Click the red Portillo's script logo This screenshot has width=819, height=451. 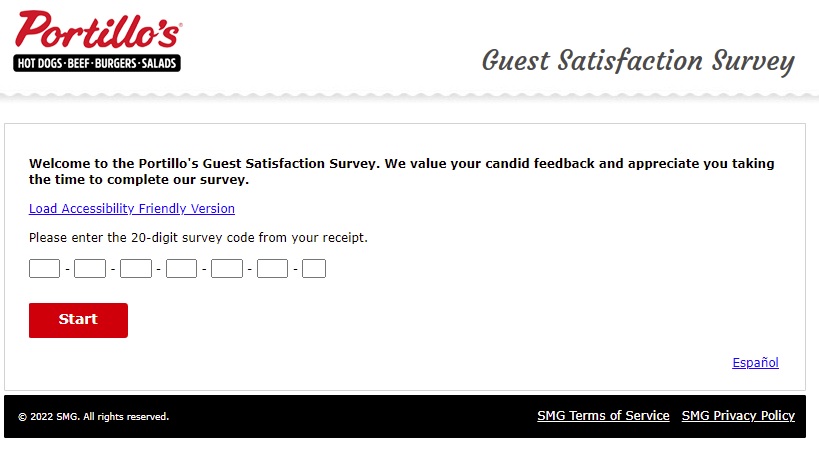98,30
